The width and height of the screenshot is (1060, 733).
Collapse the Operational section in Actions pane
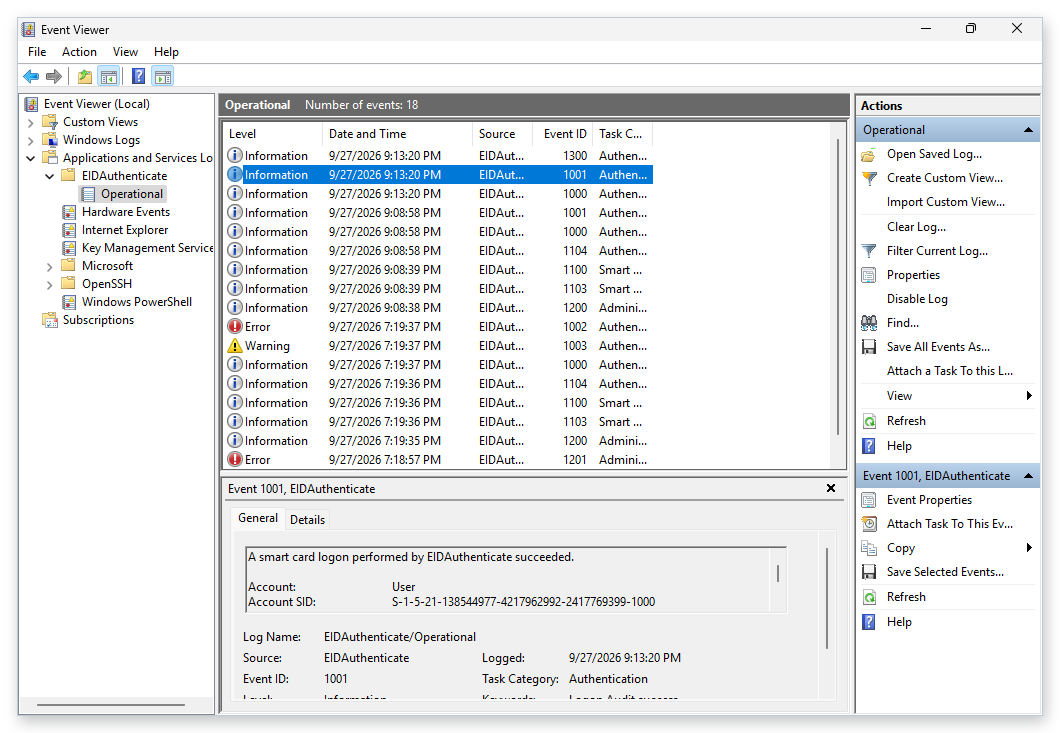click(x=1028, y=130)
